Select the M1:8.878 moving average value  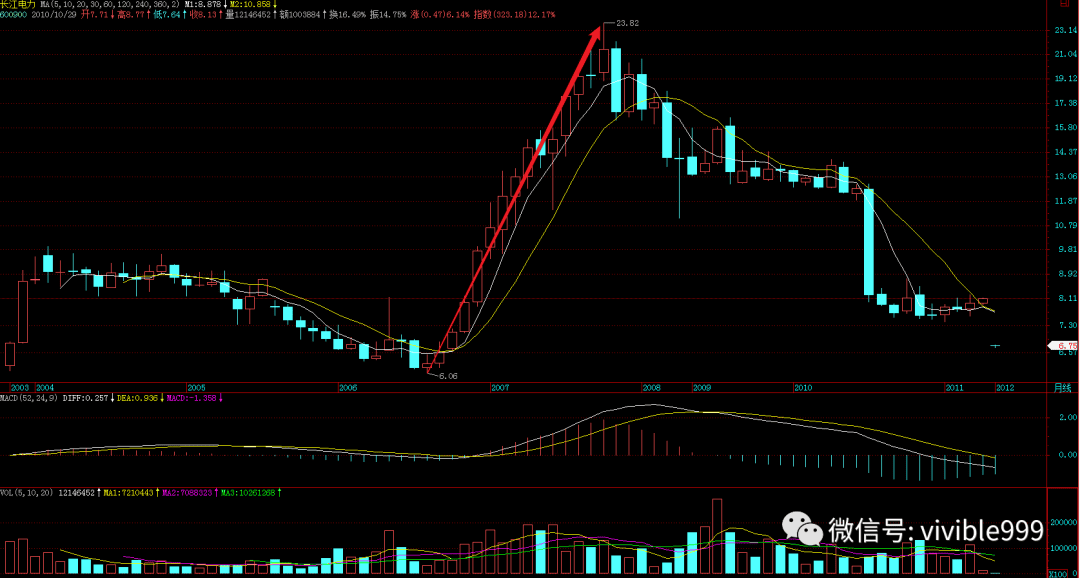coord(202,5)
